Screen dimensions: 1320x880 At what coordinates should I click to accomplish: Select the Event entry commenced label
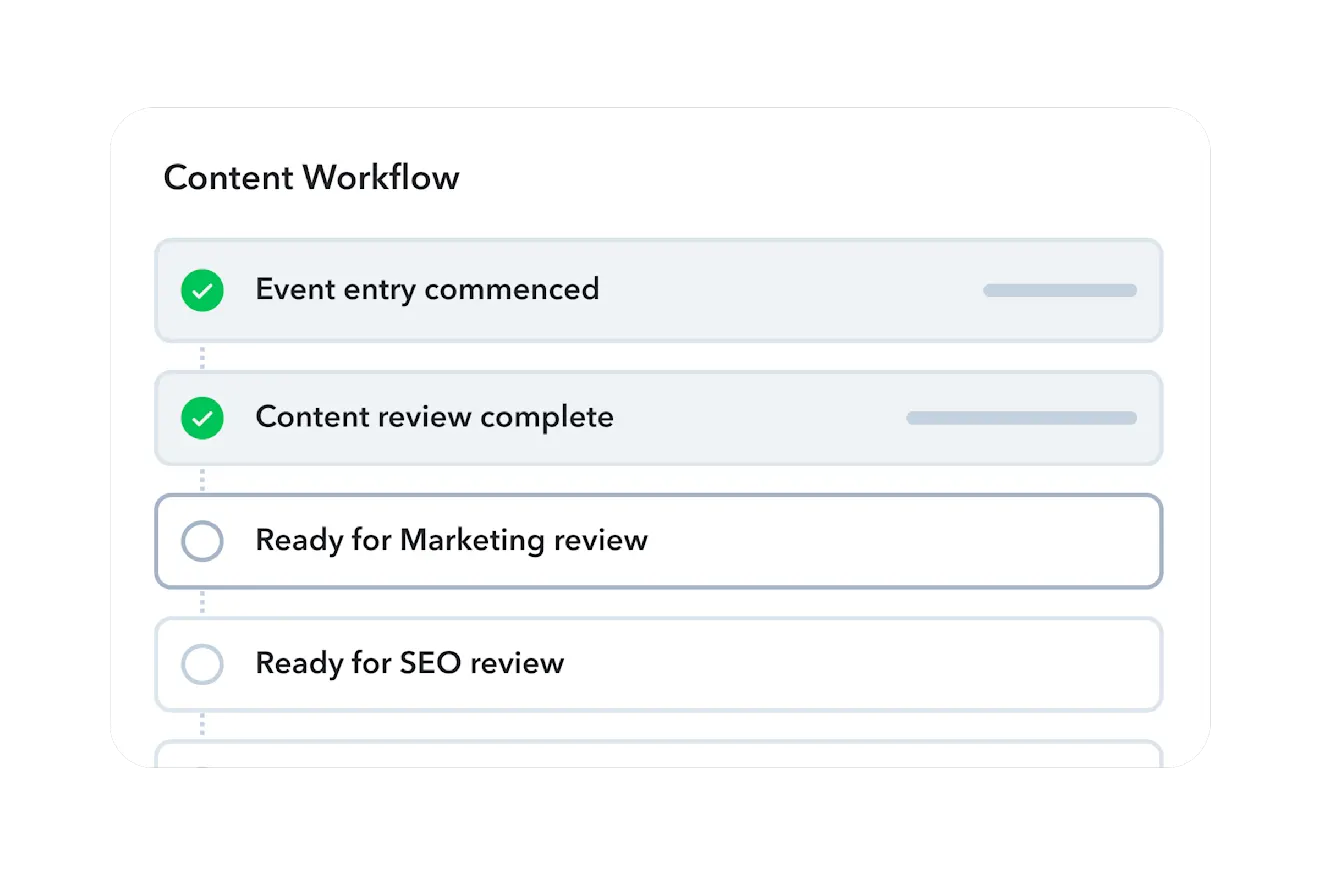pos(427,290)
